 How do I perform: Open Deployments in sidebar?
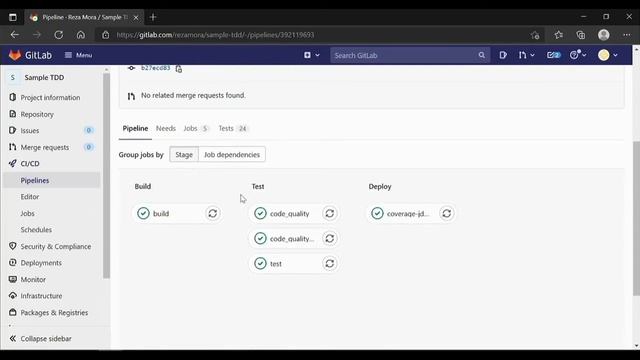(x=41, y=263)
